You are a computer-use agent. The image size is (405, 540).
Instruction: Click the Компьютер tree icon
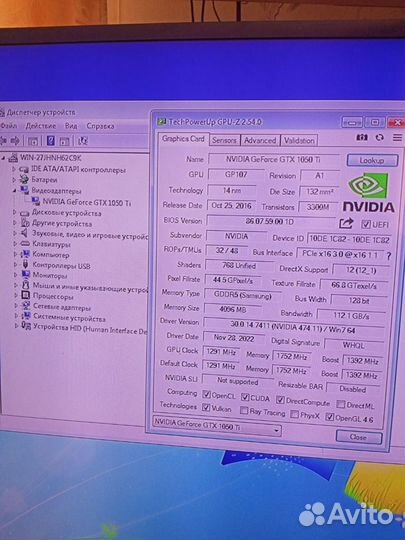25,254
